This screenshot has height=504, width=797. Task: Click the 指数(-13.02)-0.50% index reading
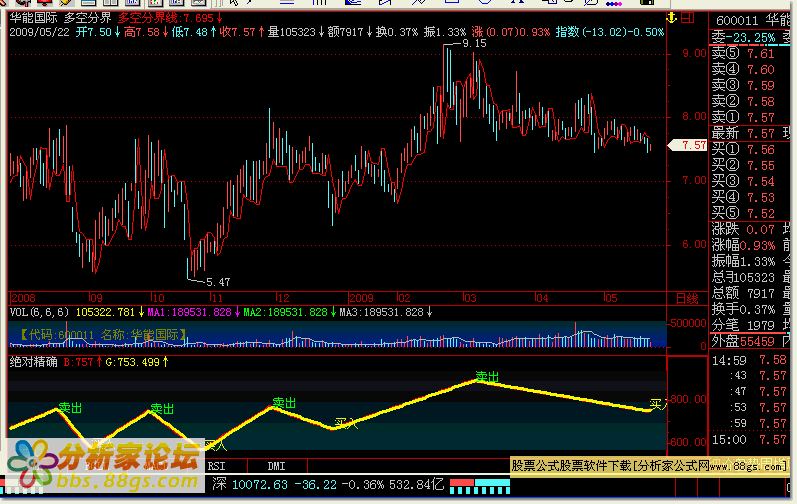tap(609, 32)
